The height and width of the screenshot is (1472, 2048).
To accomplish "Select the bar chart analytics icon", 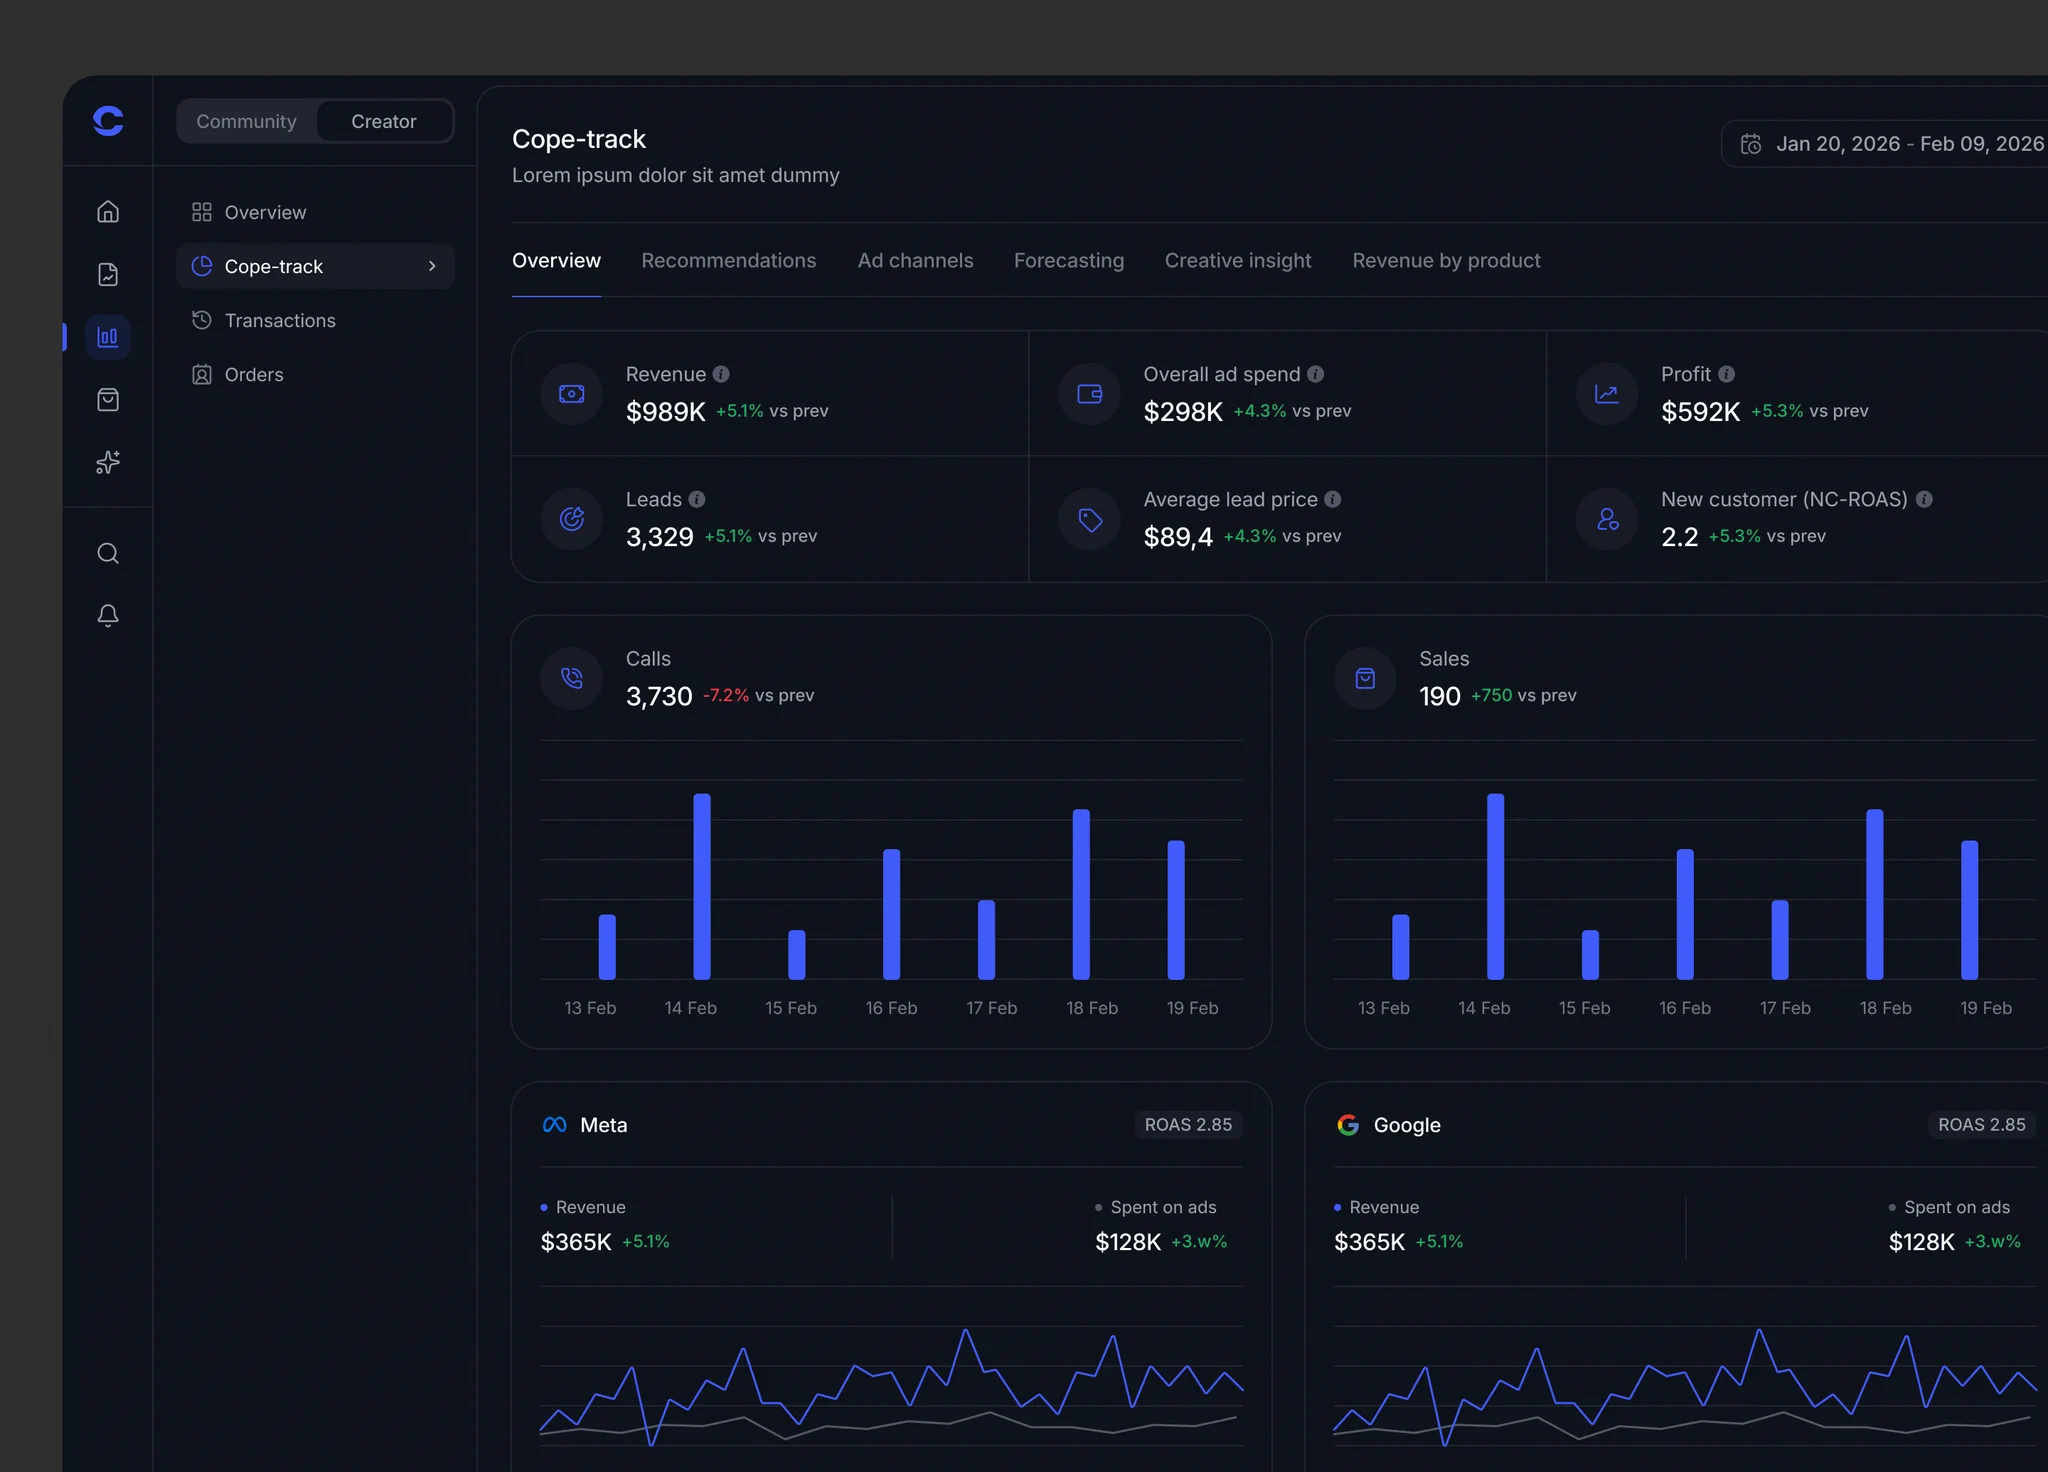I will coord(108,337).
